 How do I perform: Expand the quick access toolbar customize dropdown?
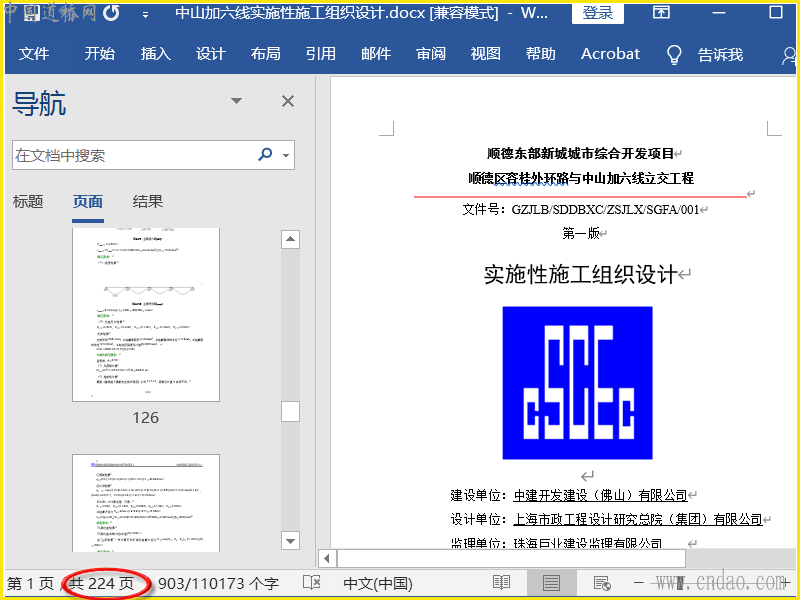pyautogui.click(x=145, y=15)
